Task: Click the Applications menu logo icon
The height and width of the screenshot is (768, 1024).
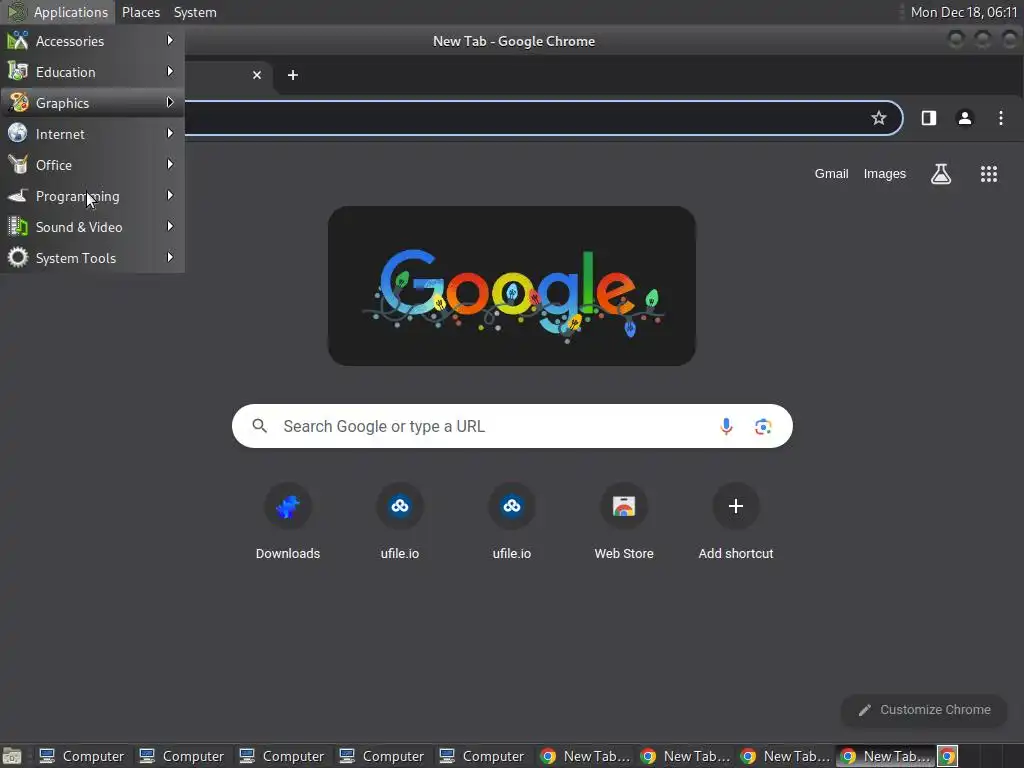Action: [x=16, y=12]
